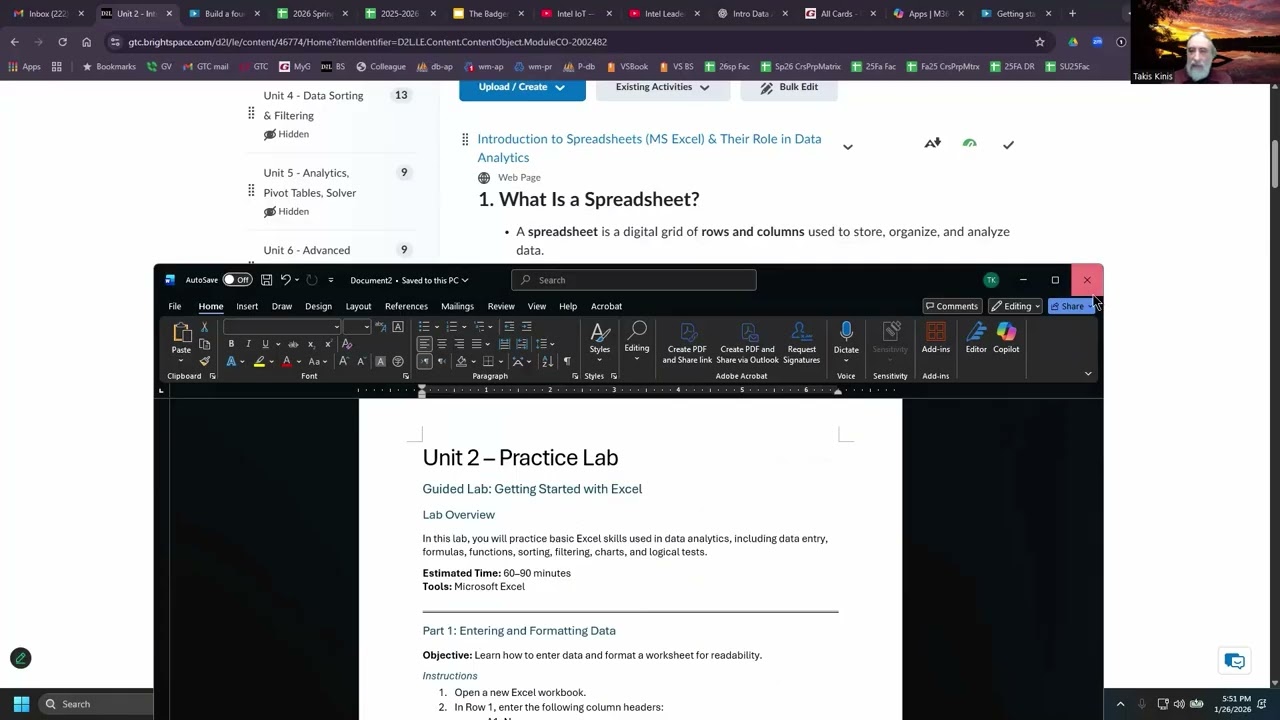Open the Editing mode dropdown

[1015, 306]
